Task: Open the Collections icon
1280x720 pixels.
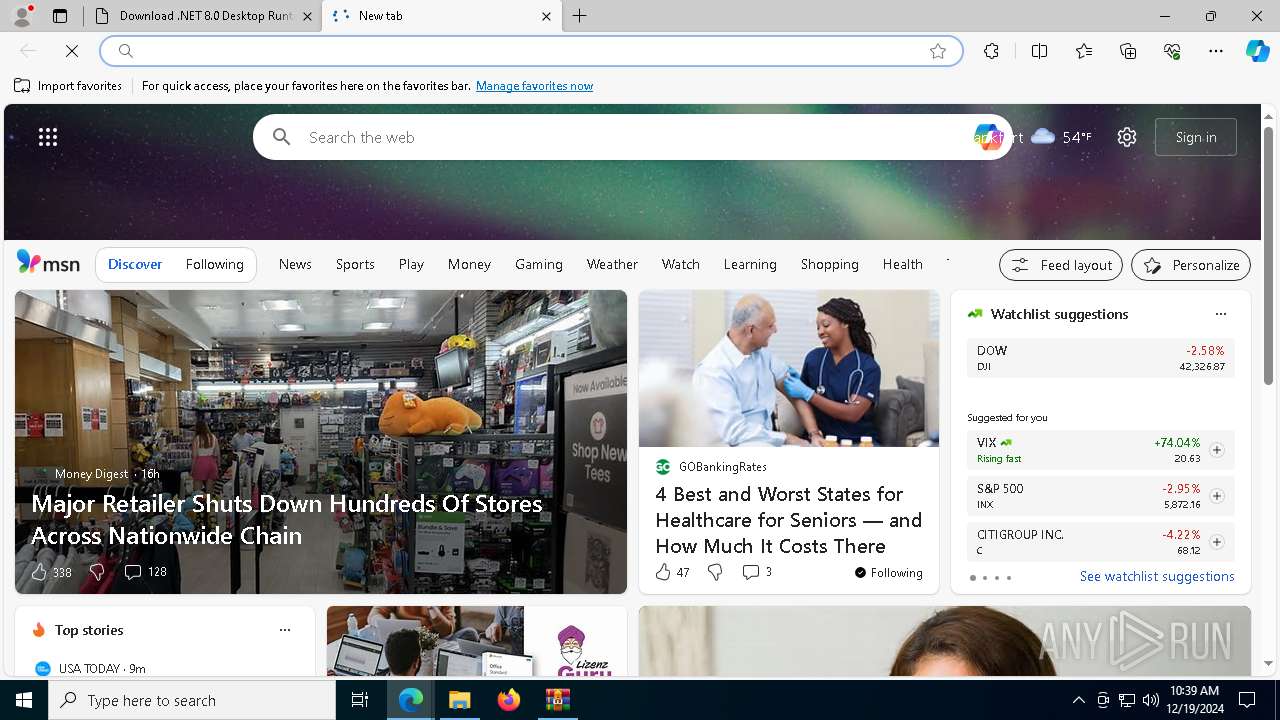Action: click(1128, 51)
